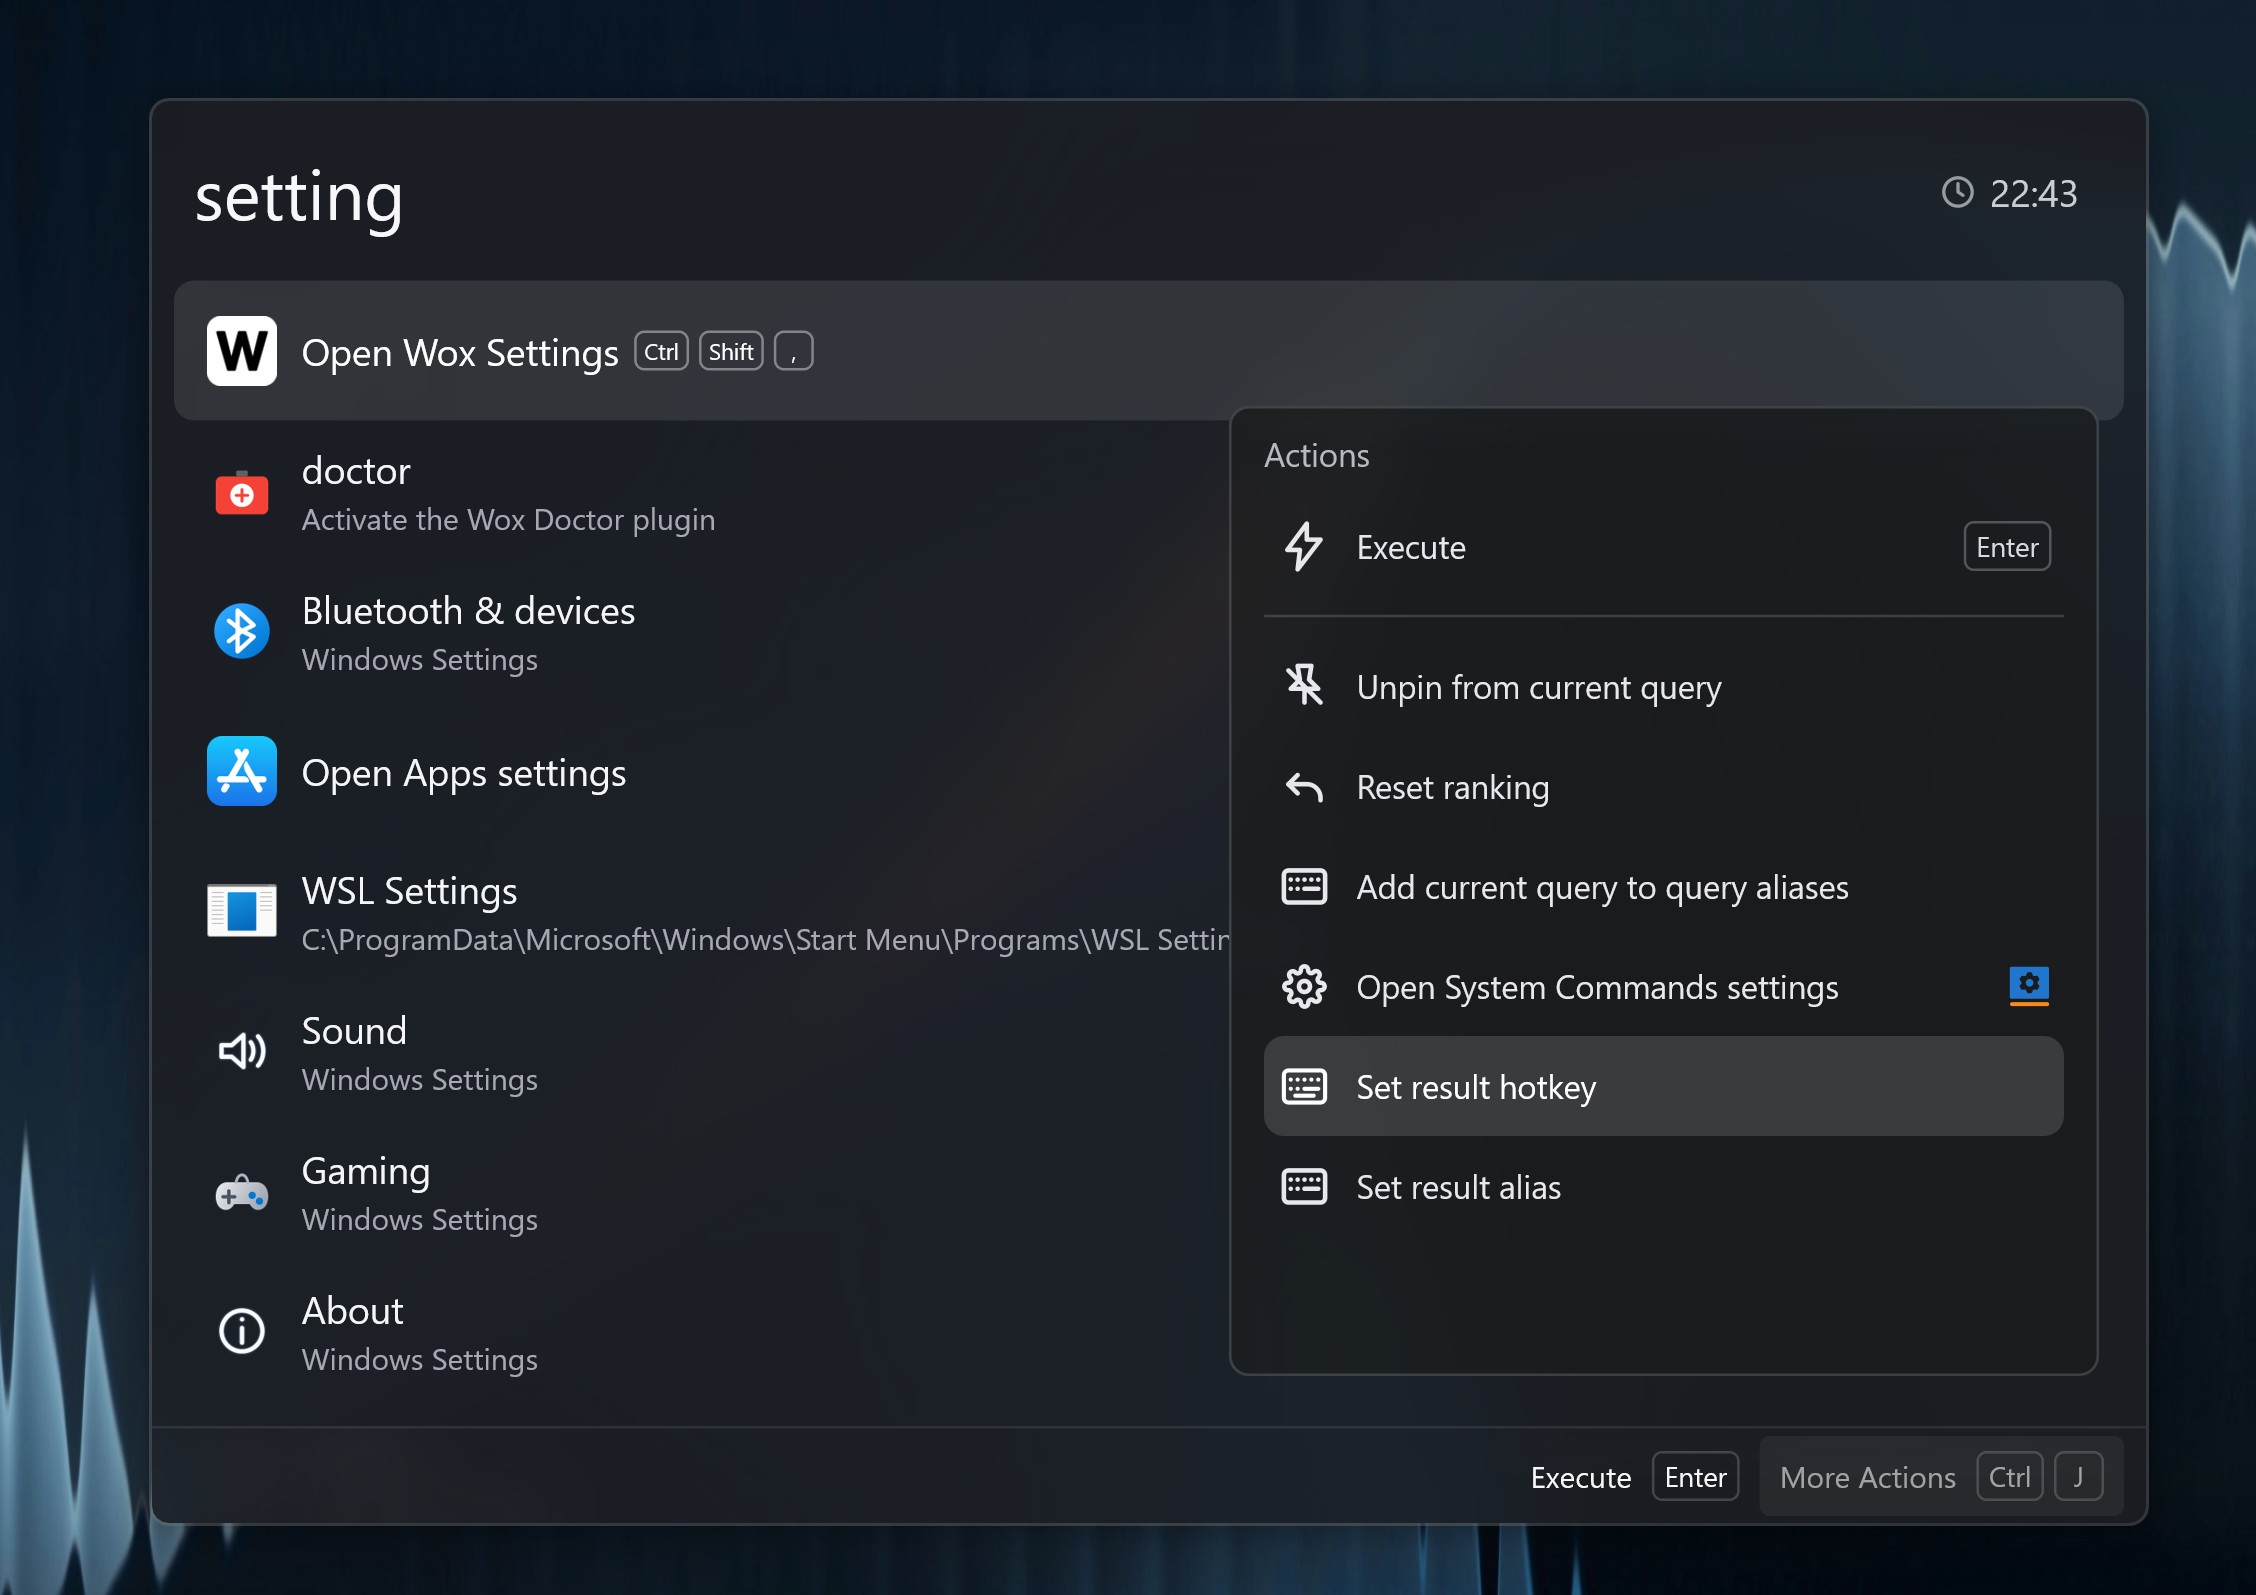Click the doctor first-aid kit icon
Screen dimensions: 2256x1595
click(241, 492)
